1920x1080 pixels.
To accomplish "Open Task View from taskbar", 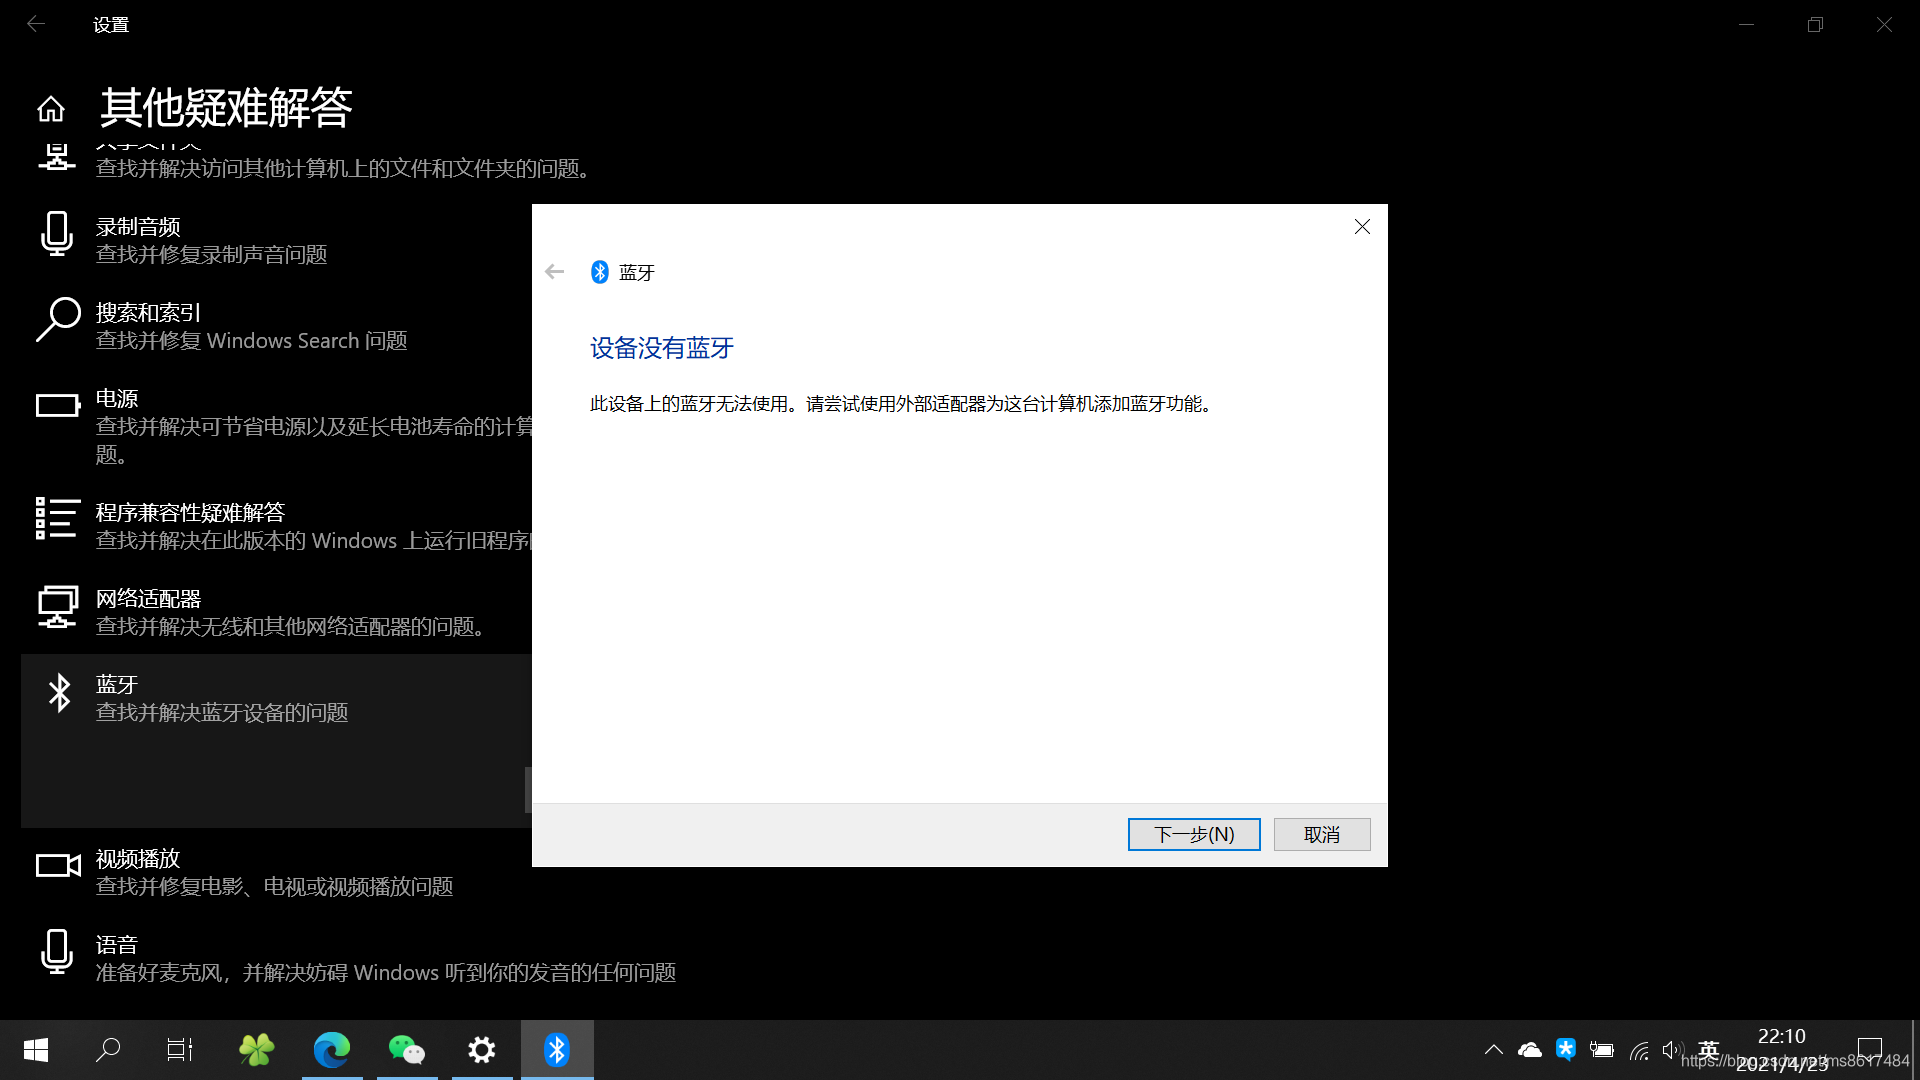I will (180, 1050).
